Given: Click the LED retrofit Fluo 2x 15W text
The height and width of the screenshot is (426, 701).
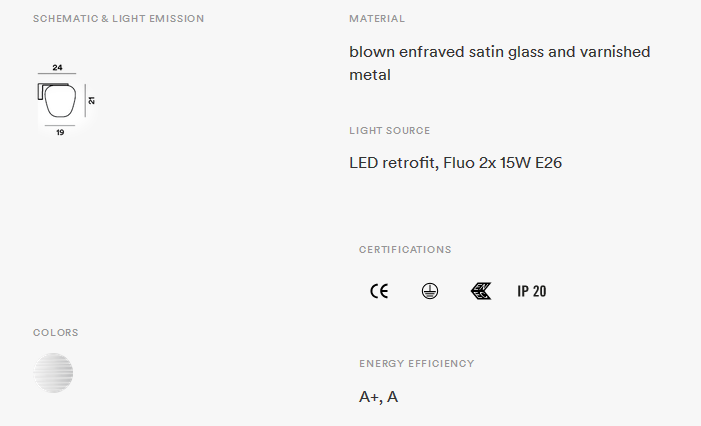Looking at the screenshot, I should pos(455,163).
